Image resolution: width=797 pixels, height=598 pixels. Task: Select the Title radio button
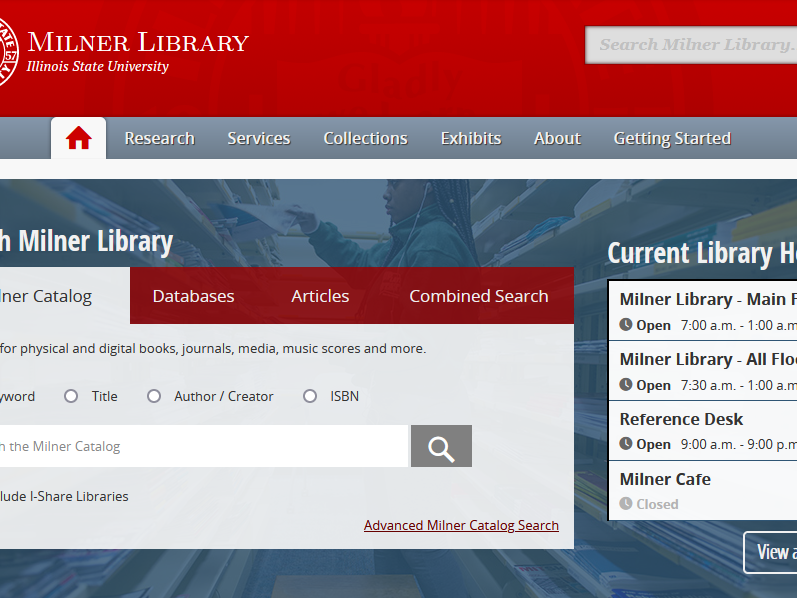tap(71, 396)
